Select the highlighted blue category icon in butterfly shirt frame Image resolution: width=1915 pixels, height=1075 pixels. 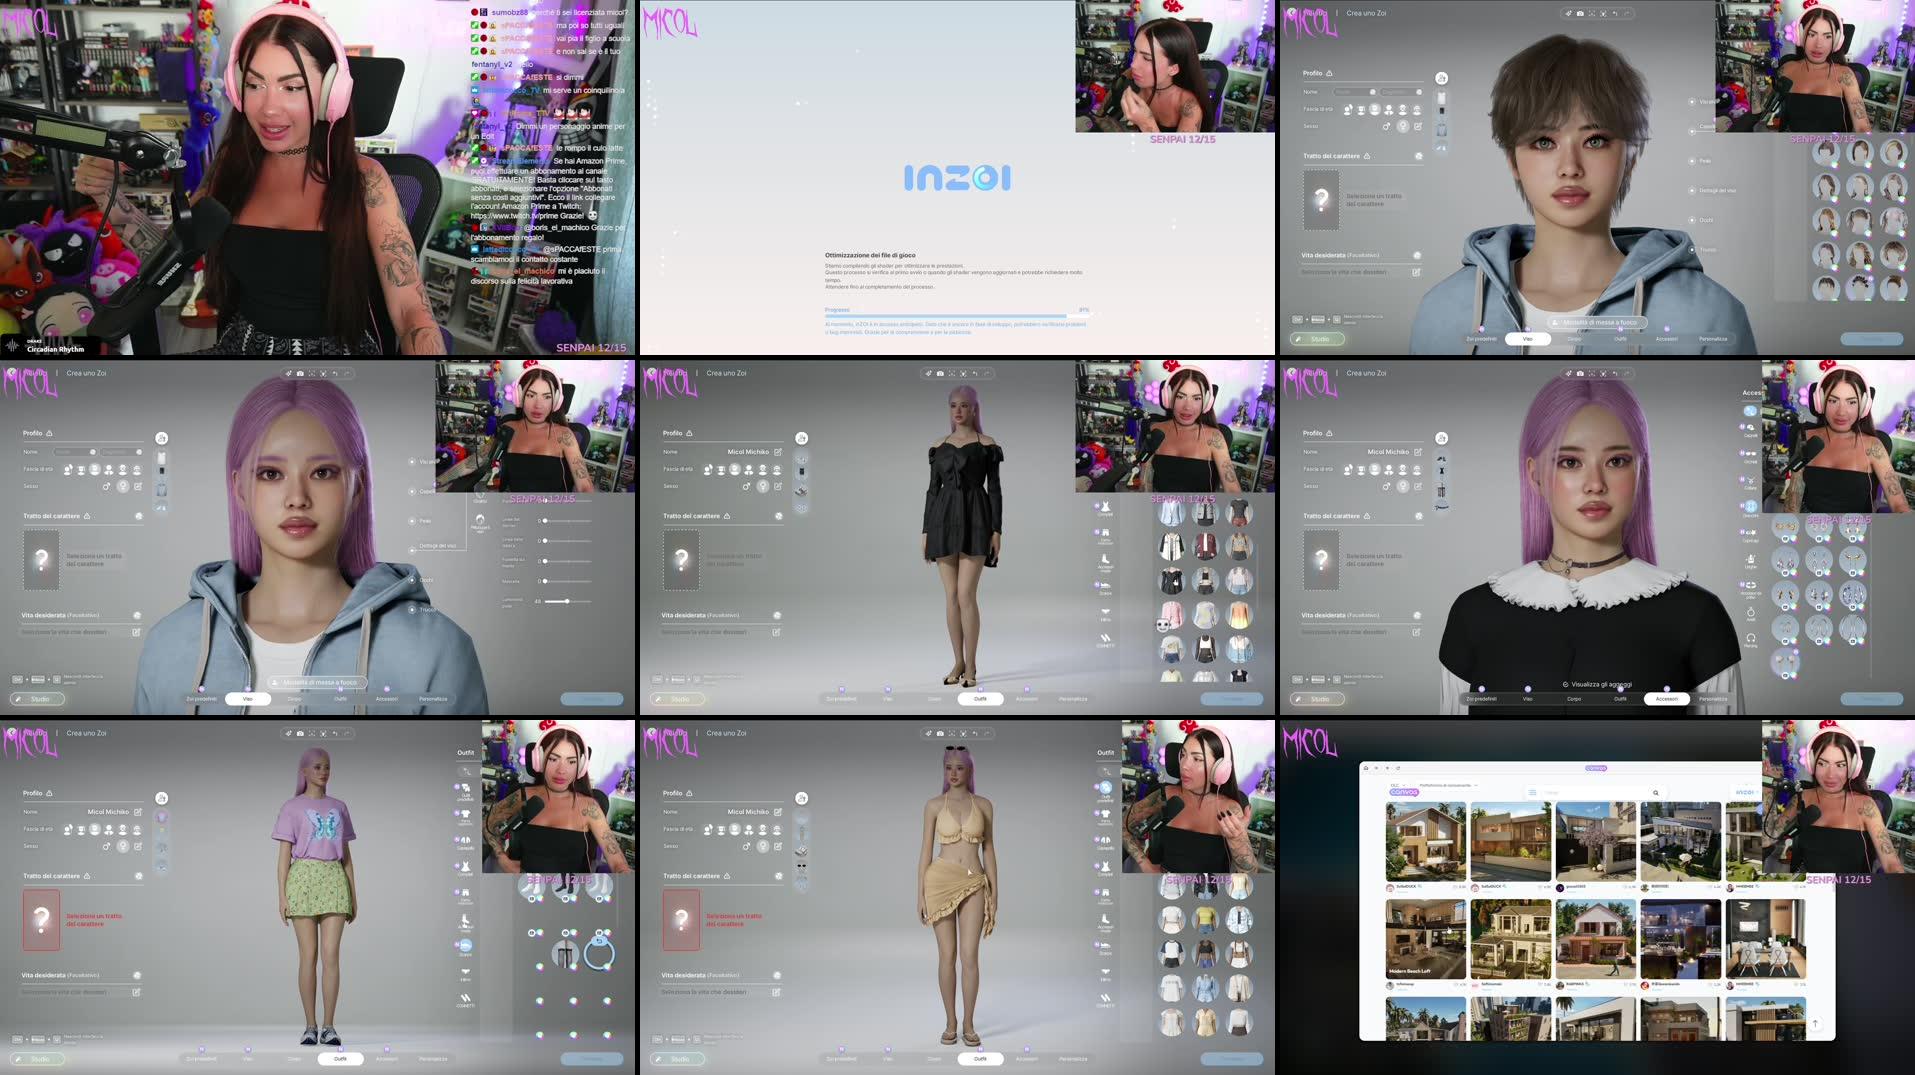[x=465, y=945]
